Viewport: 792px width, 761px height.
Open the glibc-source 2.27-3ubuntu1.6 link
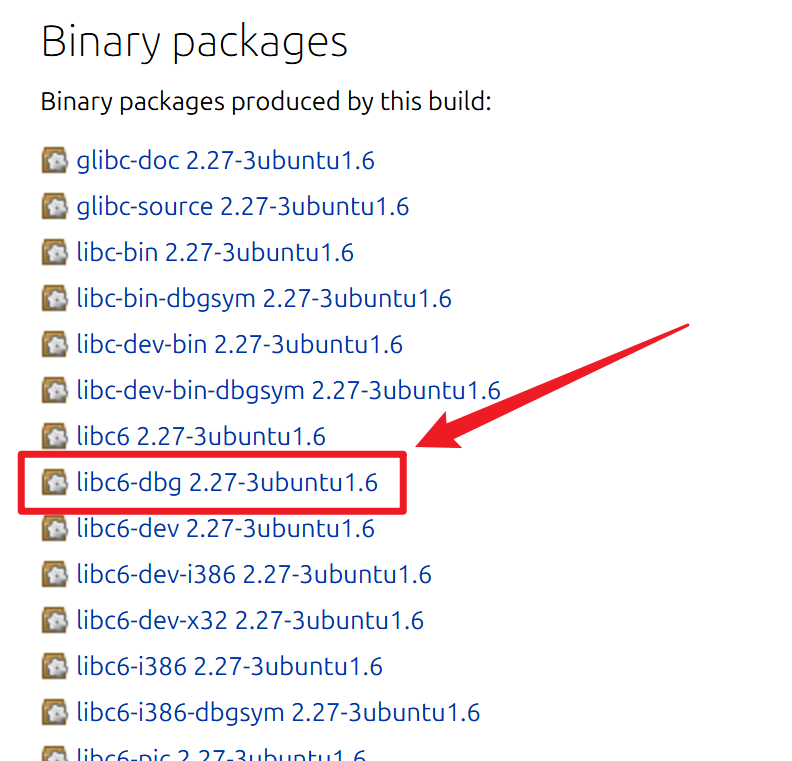242,207
